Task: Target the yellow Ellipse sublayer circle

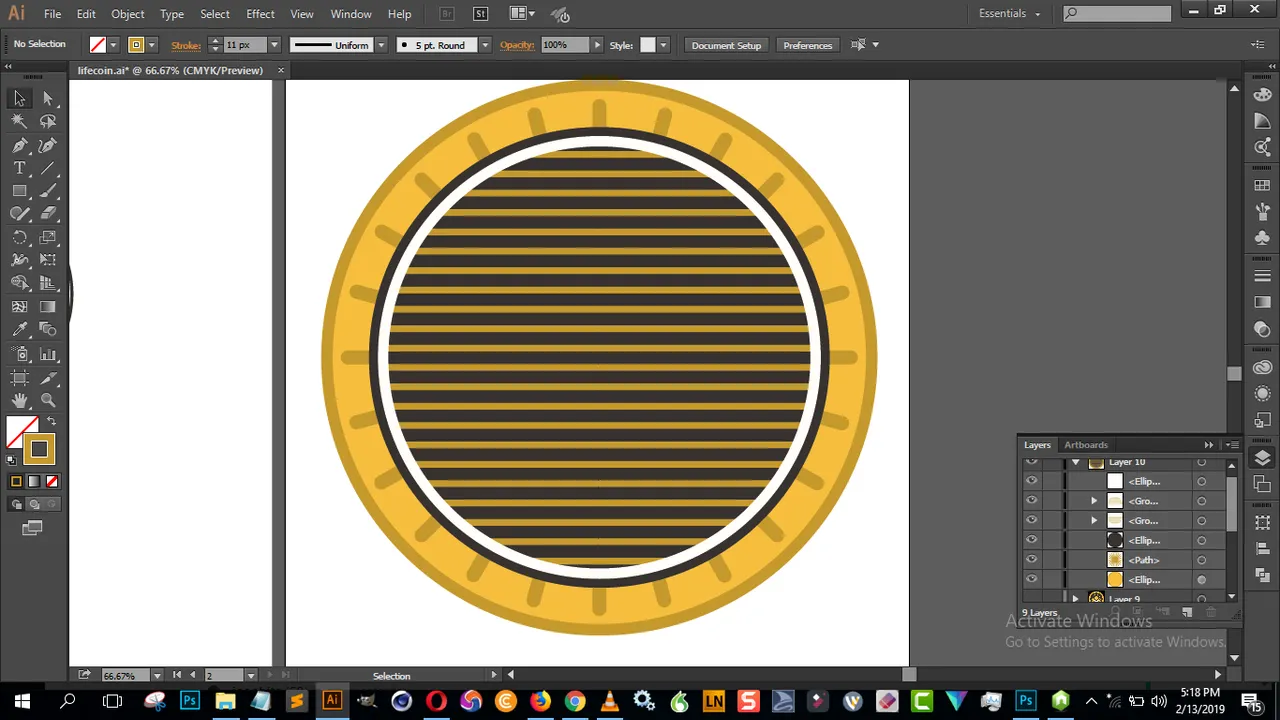Action: (1201, 580)
